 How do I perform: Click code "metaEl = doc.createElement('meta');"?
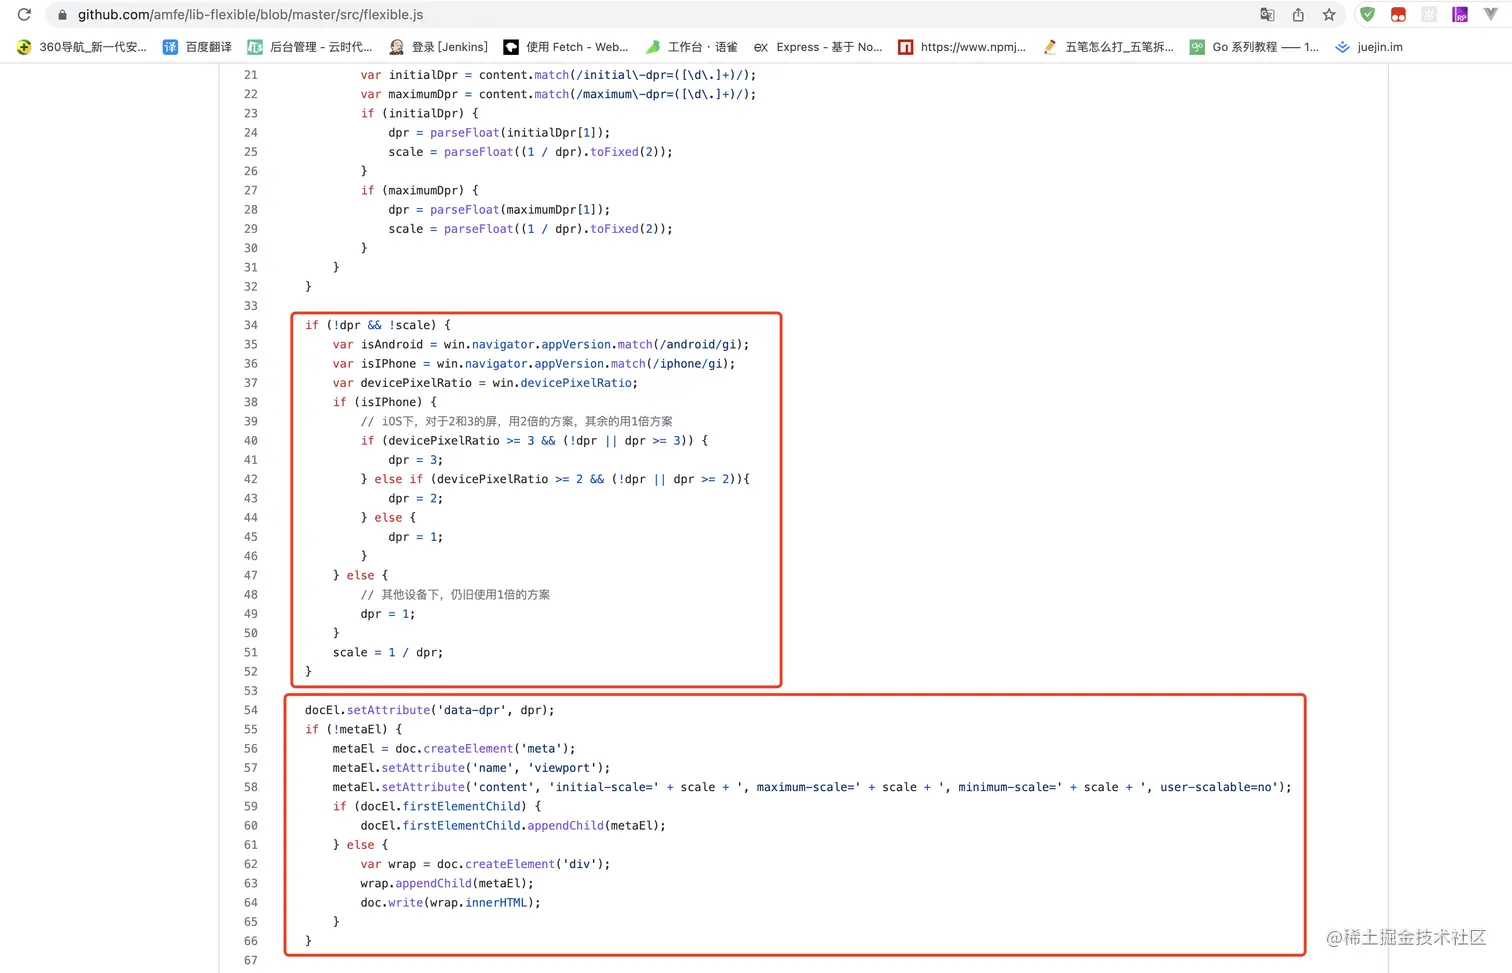(454, 749)
